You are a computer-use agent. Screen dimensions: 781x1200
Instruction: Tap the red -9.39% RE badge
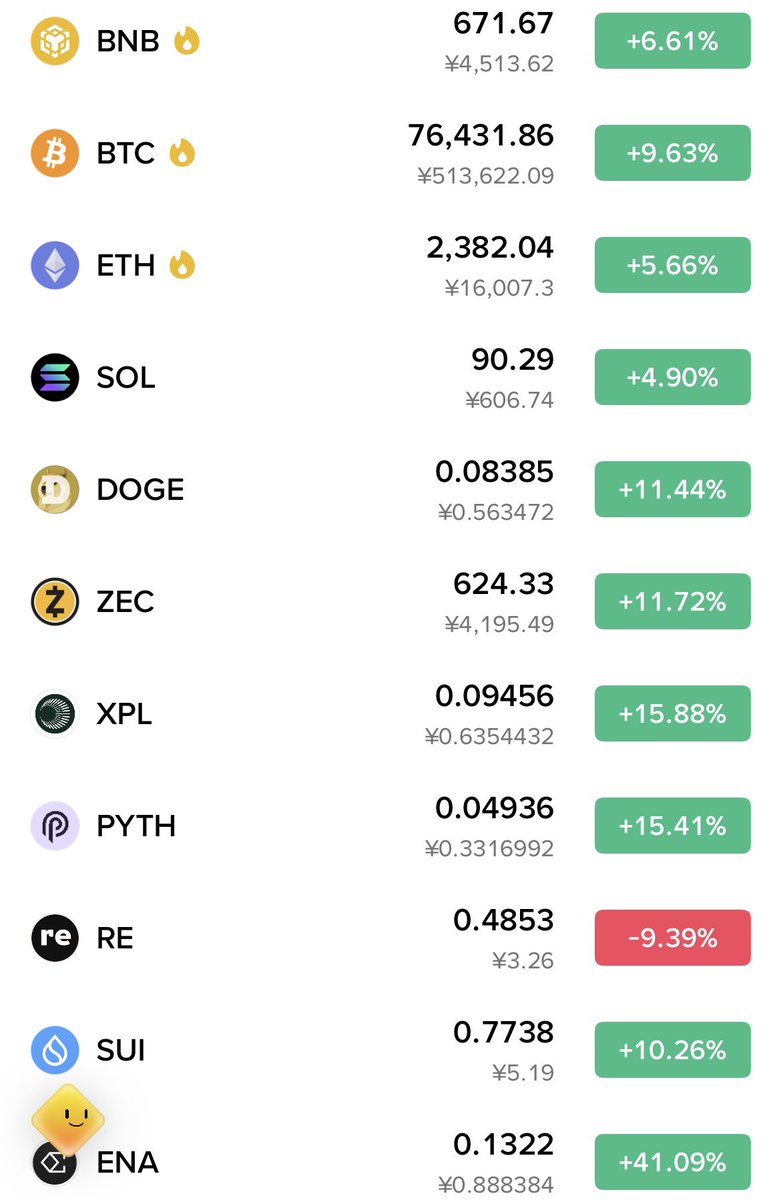[x=672, y=937]
